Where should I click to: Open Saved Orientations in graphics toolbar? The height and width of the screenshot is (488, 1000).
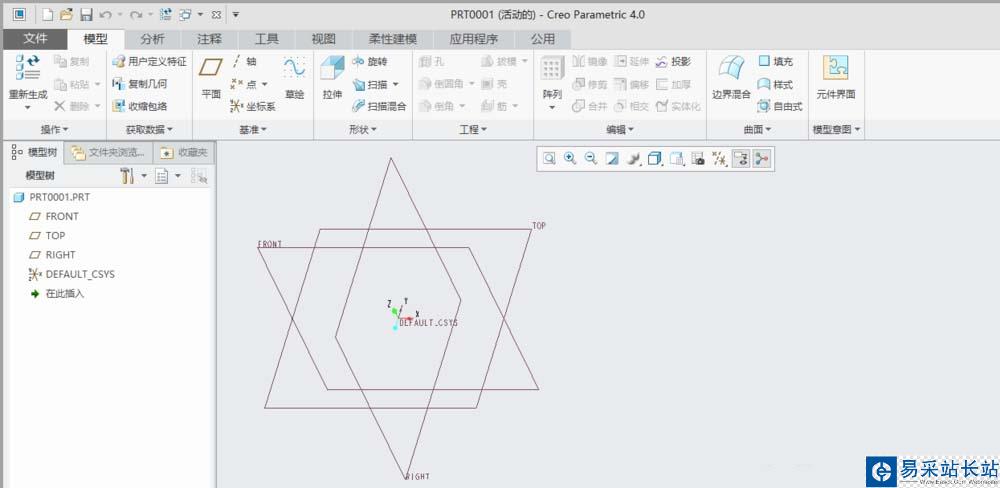coord(677,159)
